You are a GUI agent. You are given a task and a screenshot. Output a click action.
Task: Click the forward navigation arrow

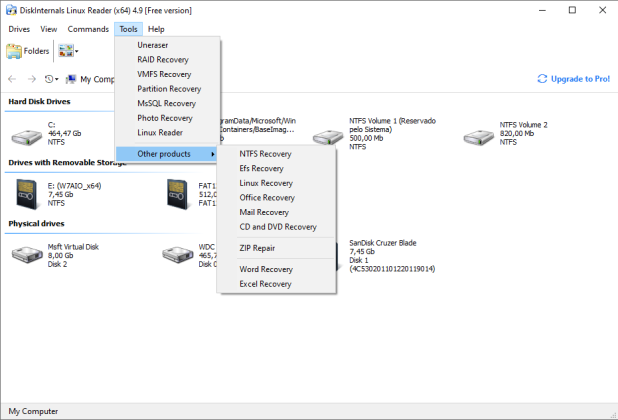click(32, 79)
